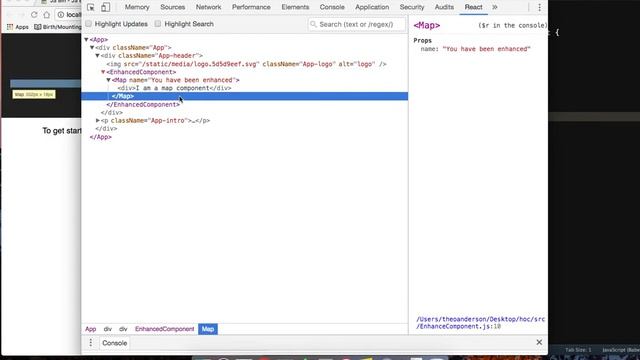This screenshot has height=360, width=640.
Task: Edit the name prop value in Props
Action: [487, 49]
